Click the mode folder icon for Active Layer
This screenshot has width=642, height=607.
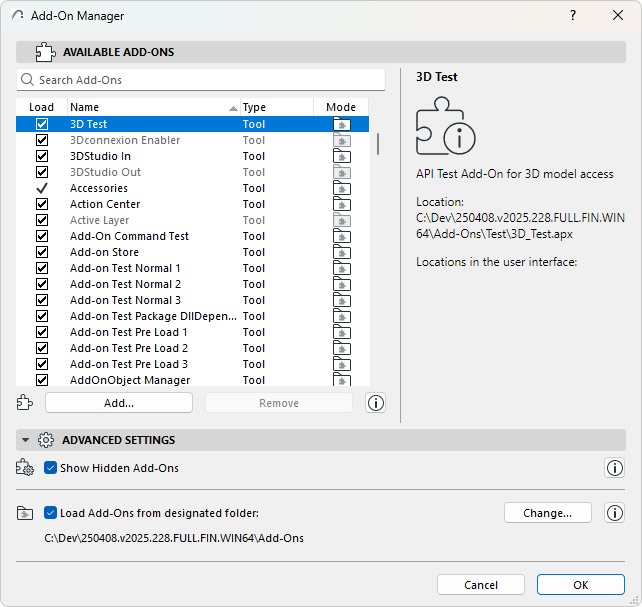(x=342, y=220)
